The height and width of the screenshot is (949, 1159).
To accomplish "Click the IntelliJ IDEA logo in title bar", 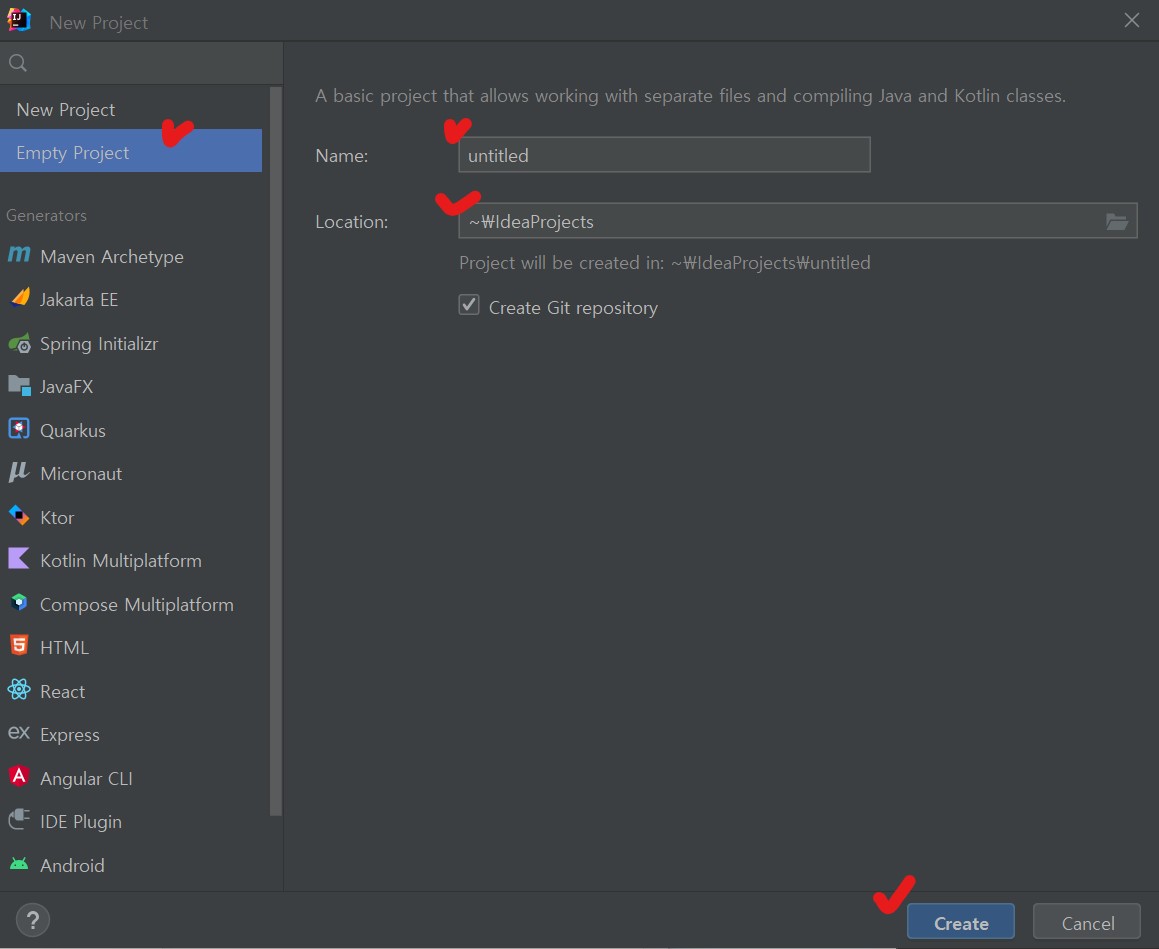I will 18,21.
